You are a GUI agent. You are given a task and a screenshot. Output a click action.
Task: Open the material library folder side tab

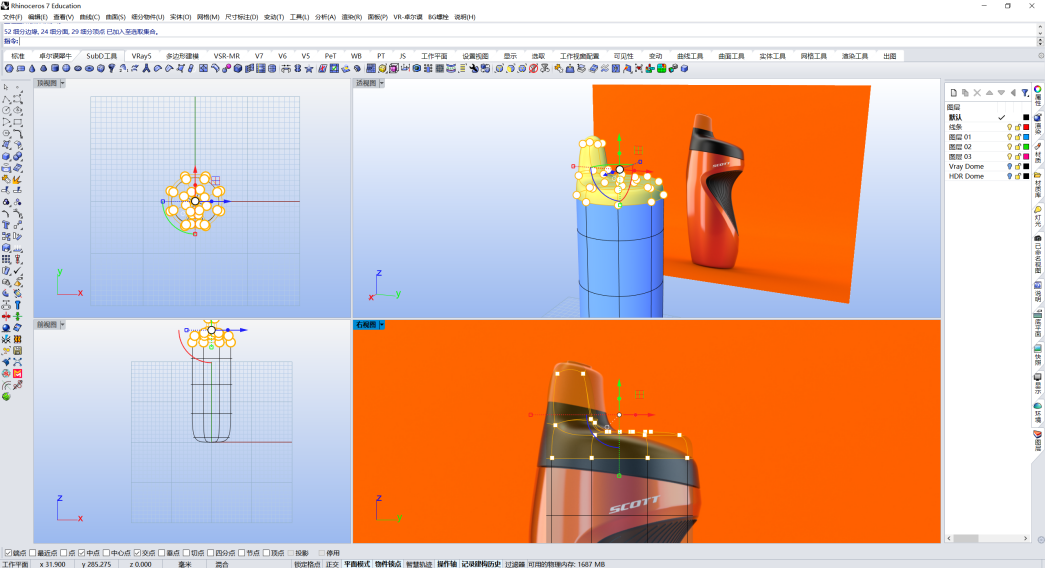point(1038,185)
